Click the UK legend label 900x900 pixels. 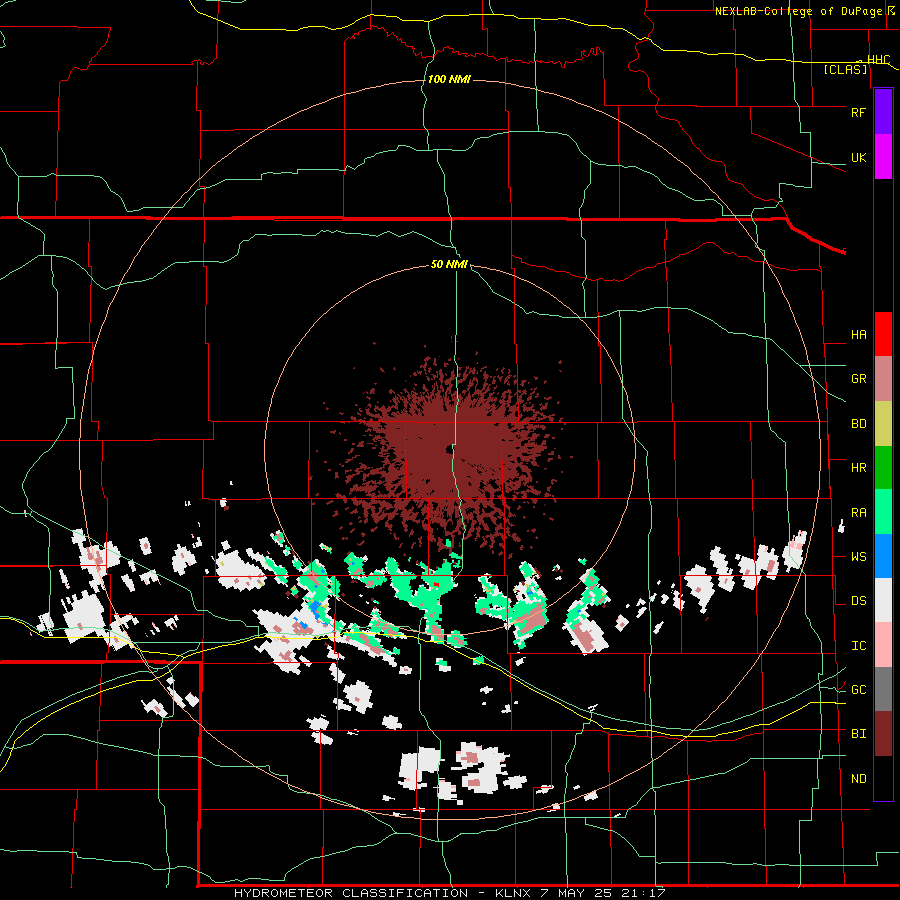(x=858, y=157)
